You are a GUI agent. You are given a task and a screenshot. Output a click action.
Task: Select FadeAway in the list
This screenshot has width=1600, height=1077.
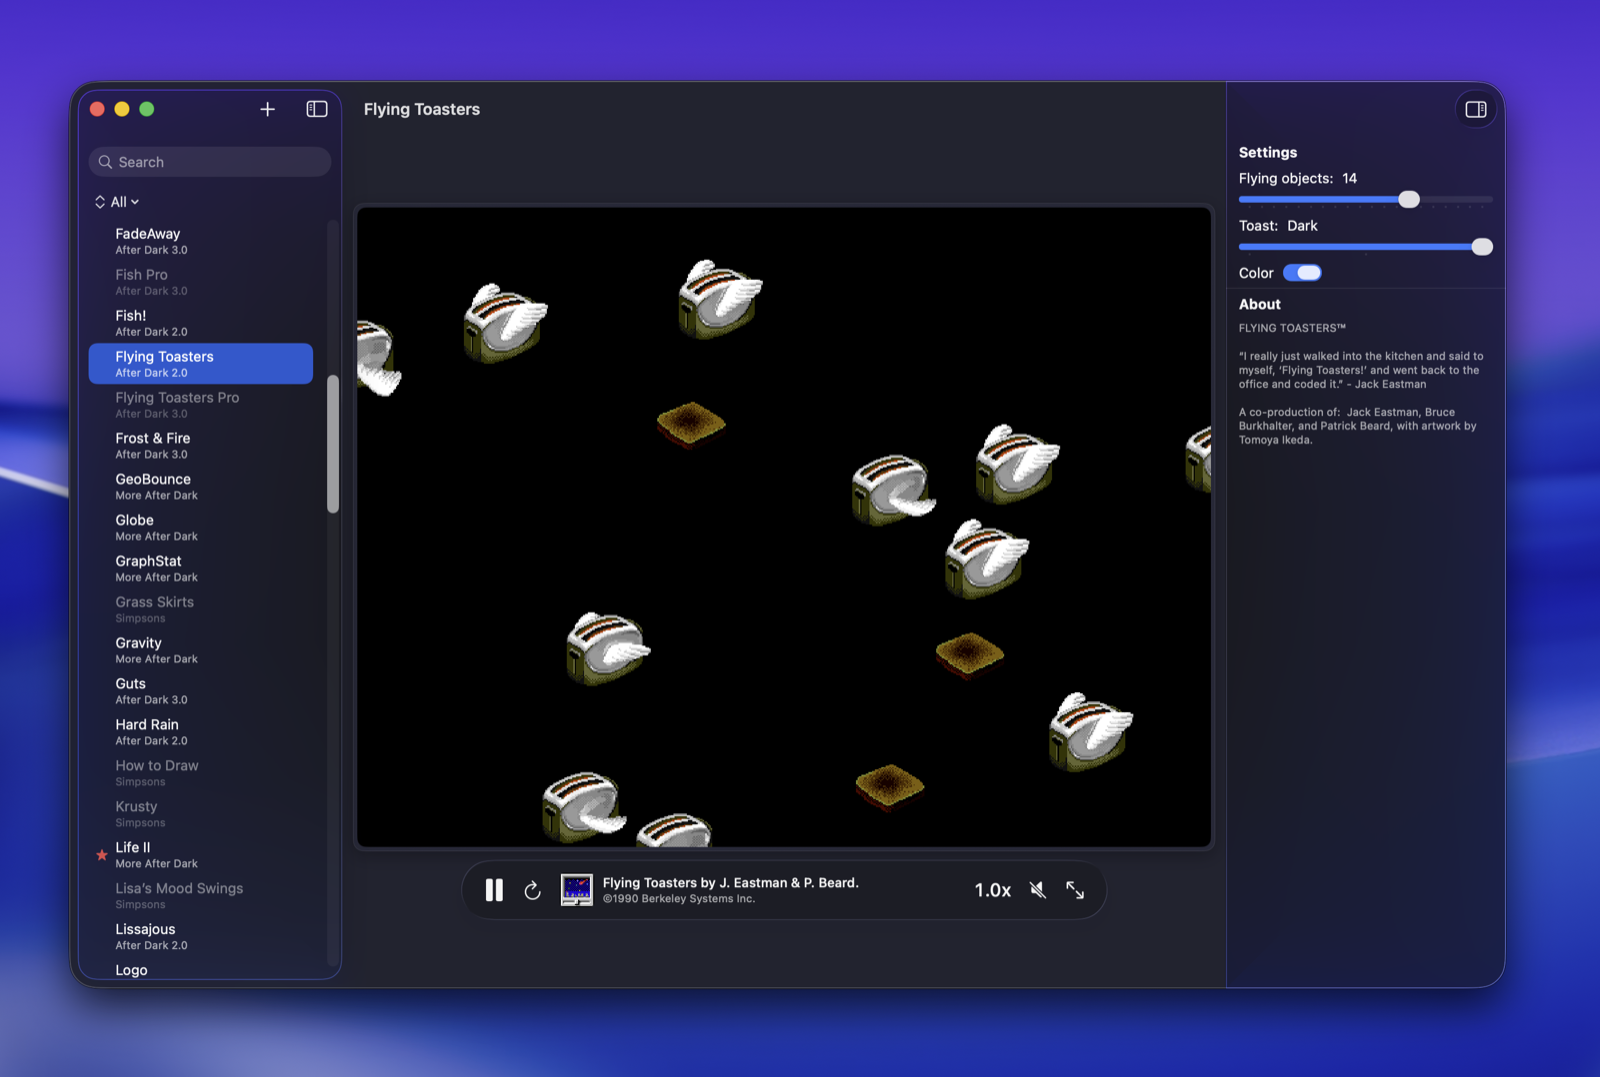(x=201, y=241)
